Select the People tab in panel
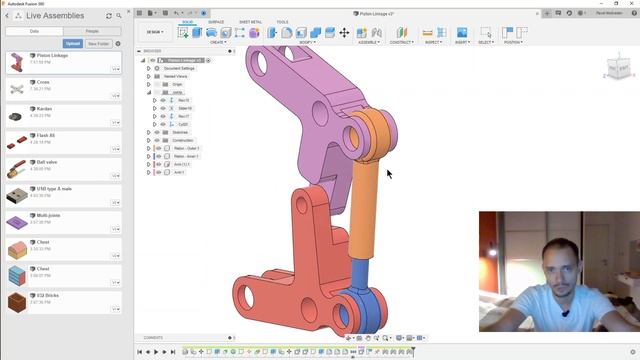The image size is (640, 360). 92,31
